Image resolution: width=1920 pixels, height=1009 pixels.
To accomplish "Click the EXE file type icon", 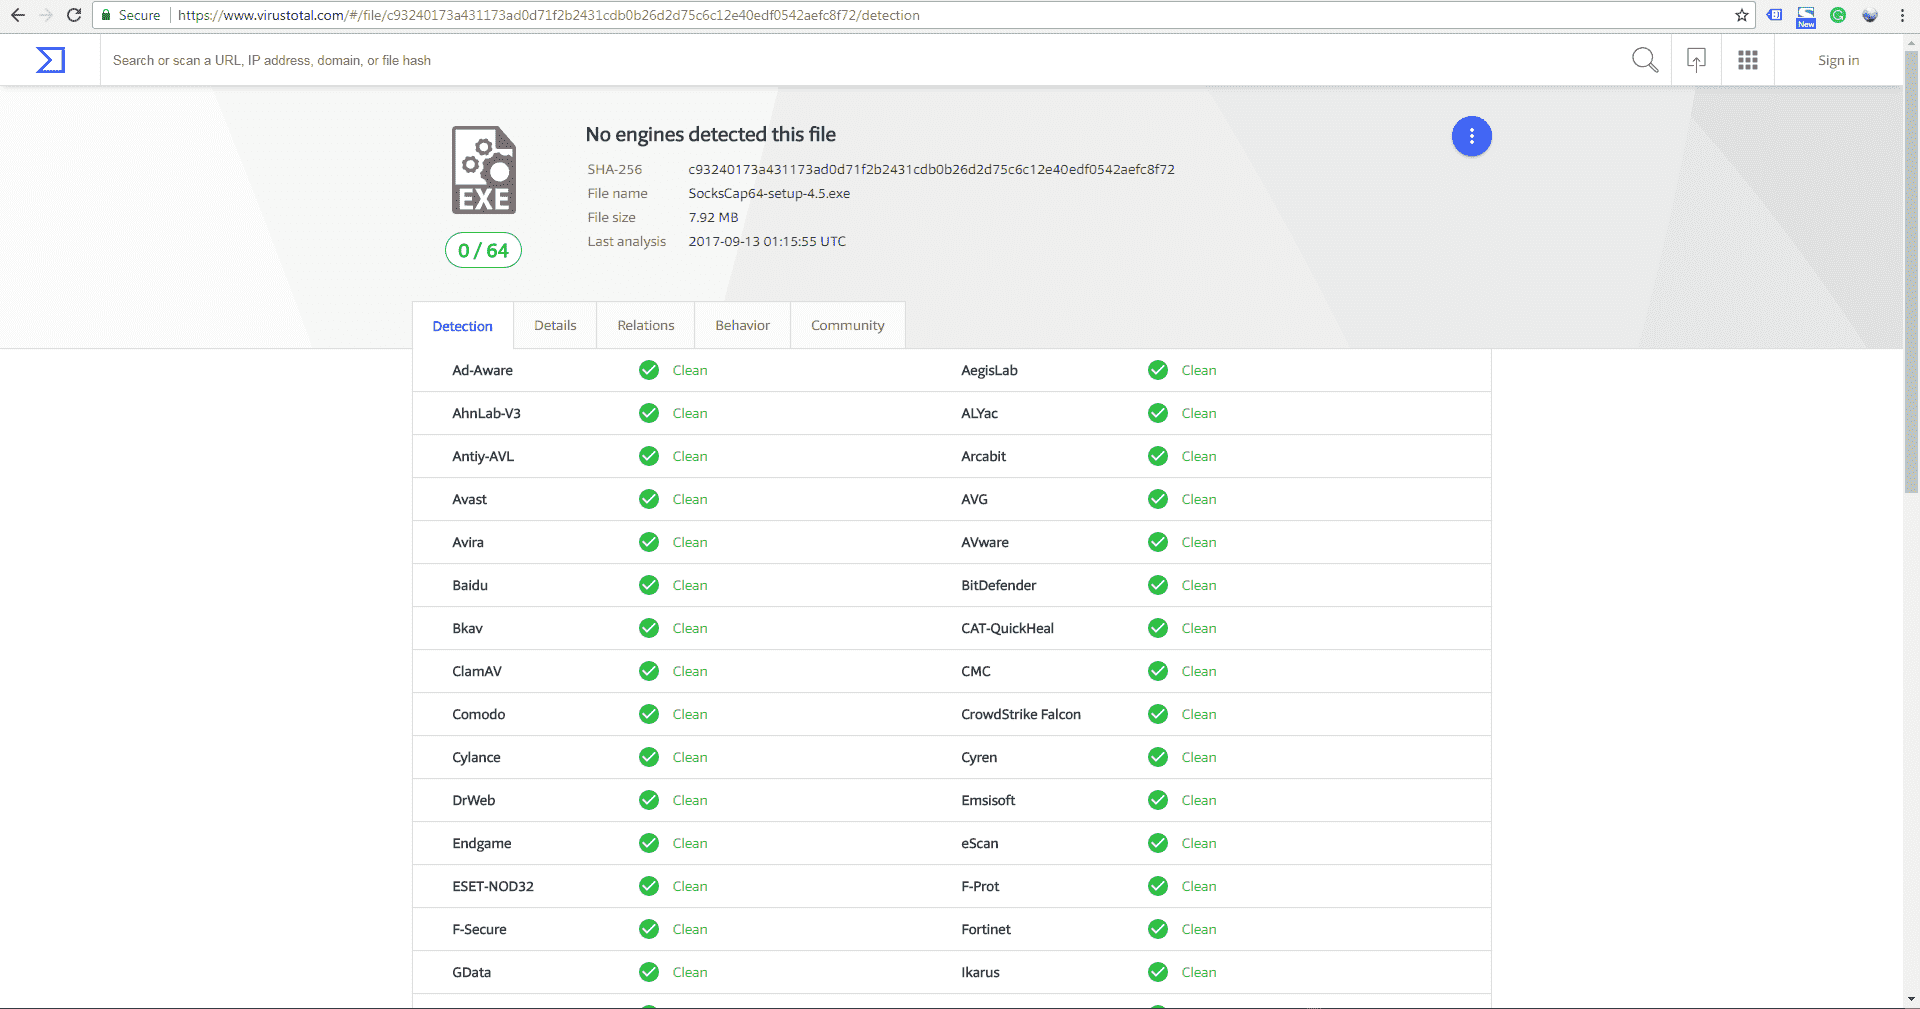I will pos(483,170).
